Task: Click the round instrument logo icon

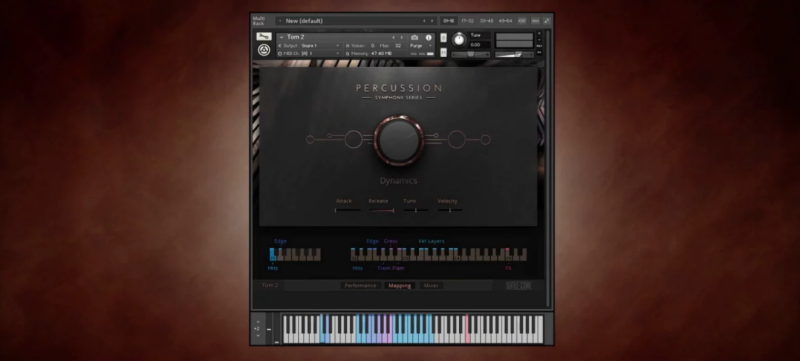Action: tap(264, 50)
